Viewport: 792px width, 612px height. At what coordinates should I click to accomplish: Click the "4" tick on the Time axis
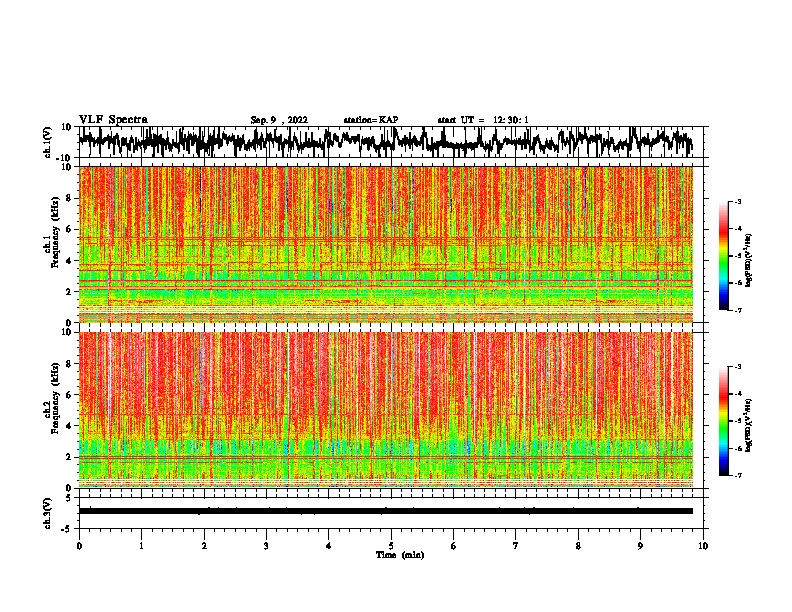click(328, 546)
